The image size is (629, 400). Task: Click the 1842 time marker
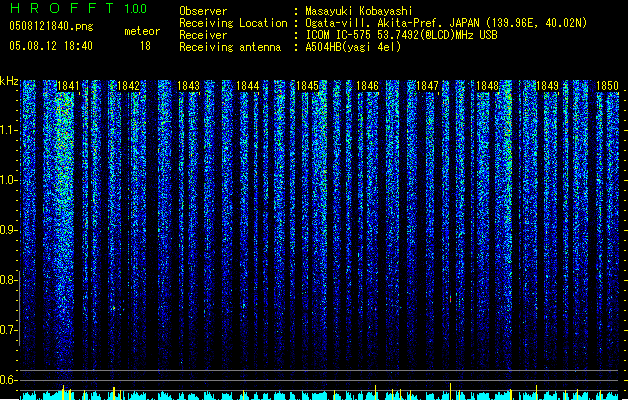click(128, 86)
